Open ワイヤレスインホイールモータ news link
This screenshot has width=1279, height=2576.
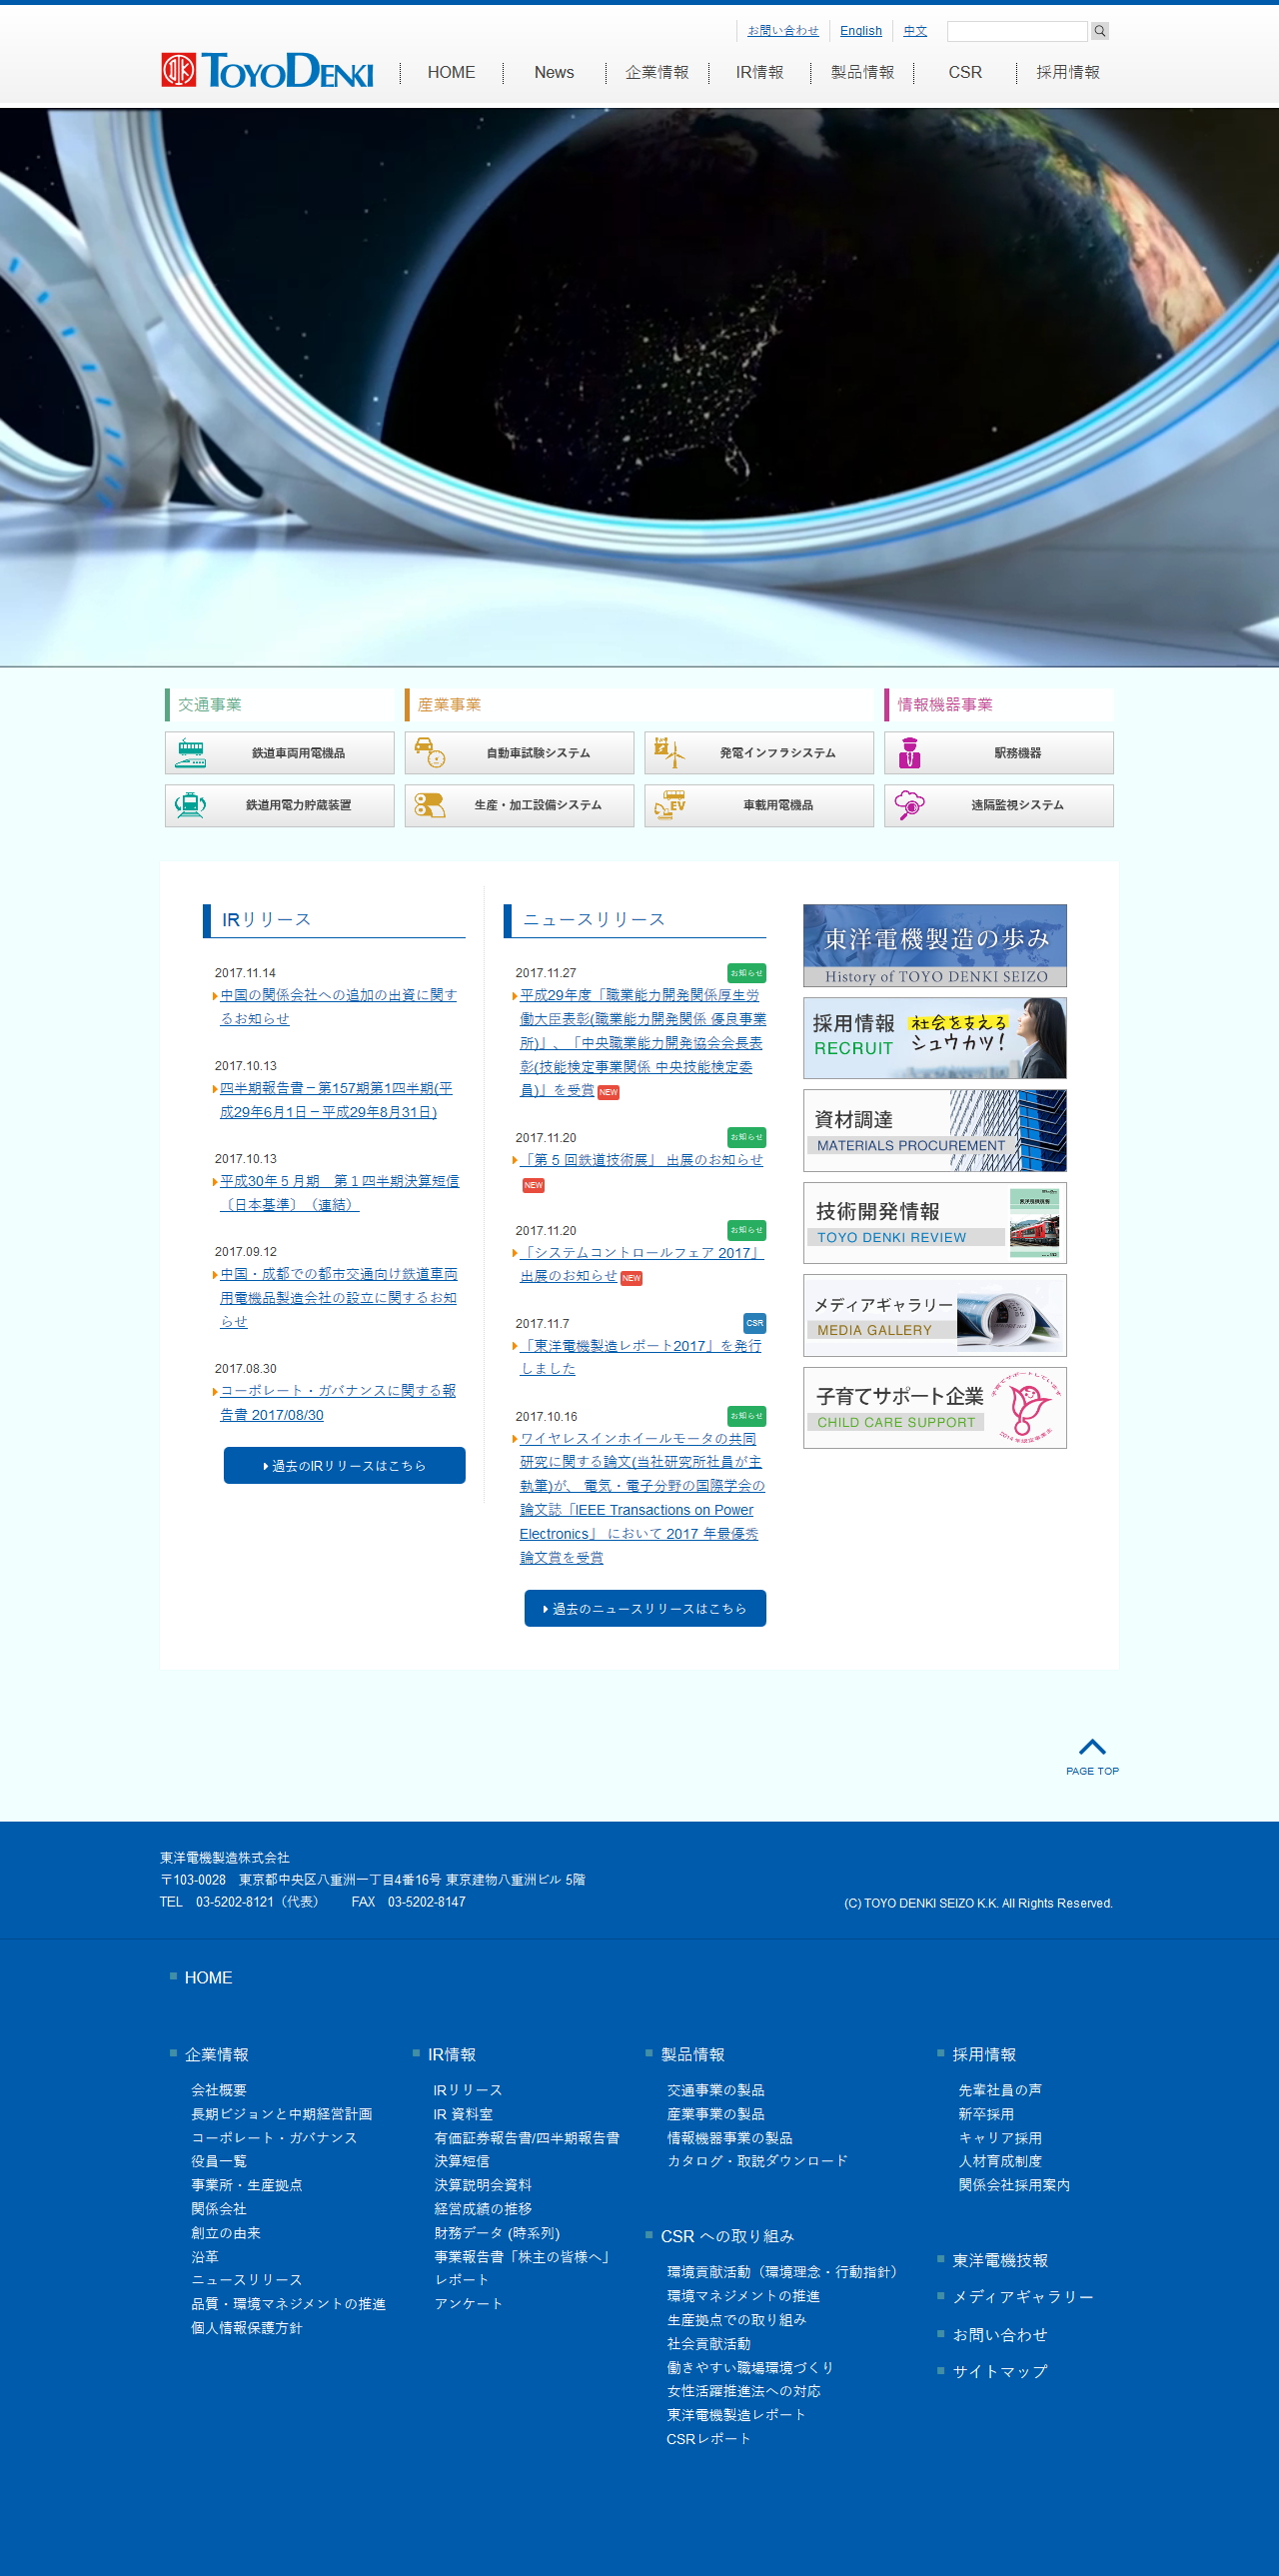(x=642, y=1498)
